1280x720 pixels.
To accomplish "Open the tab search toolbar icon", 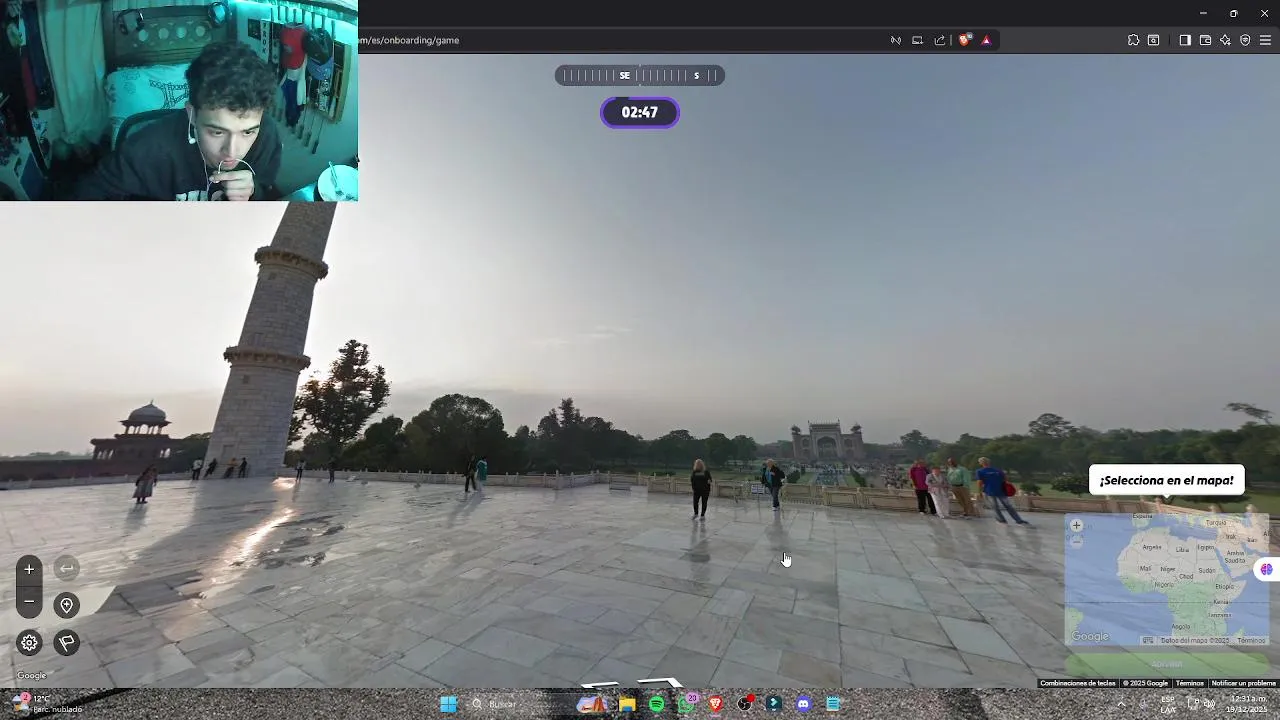I will click(1153, 40).
